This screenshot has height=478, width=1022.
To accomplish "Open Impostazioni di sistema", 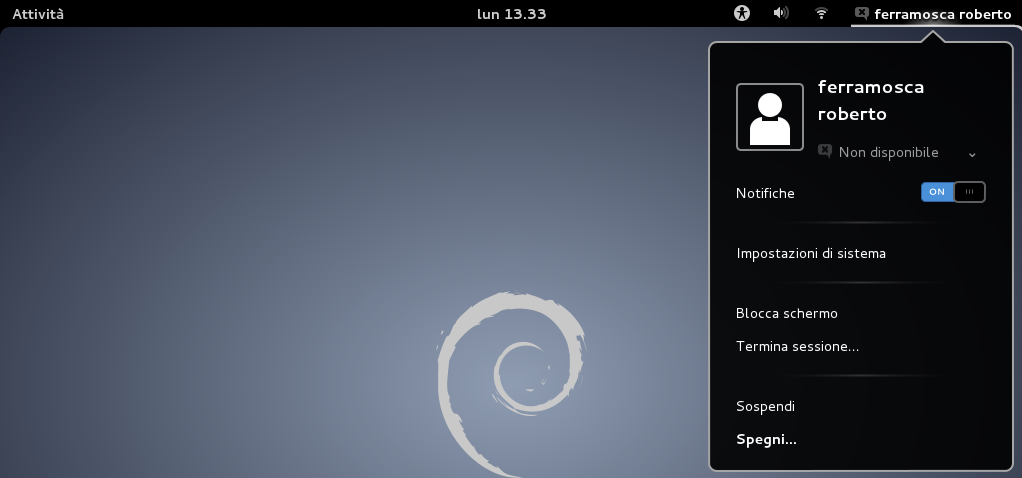I will tap(811, 253).
